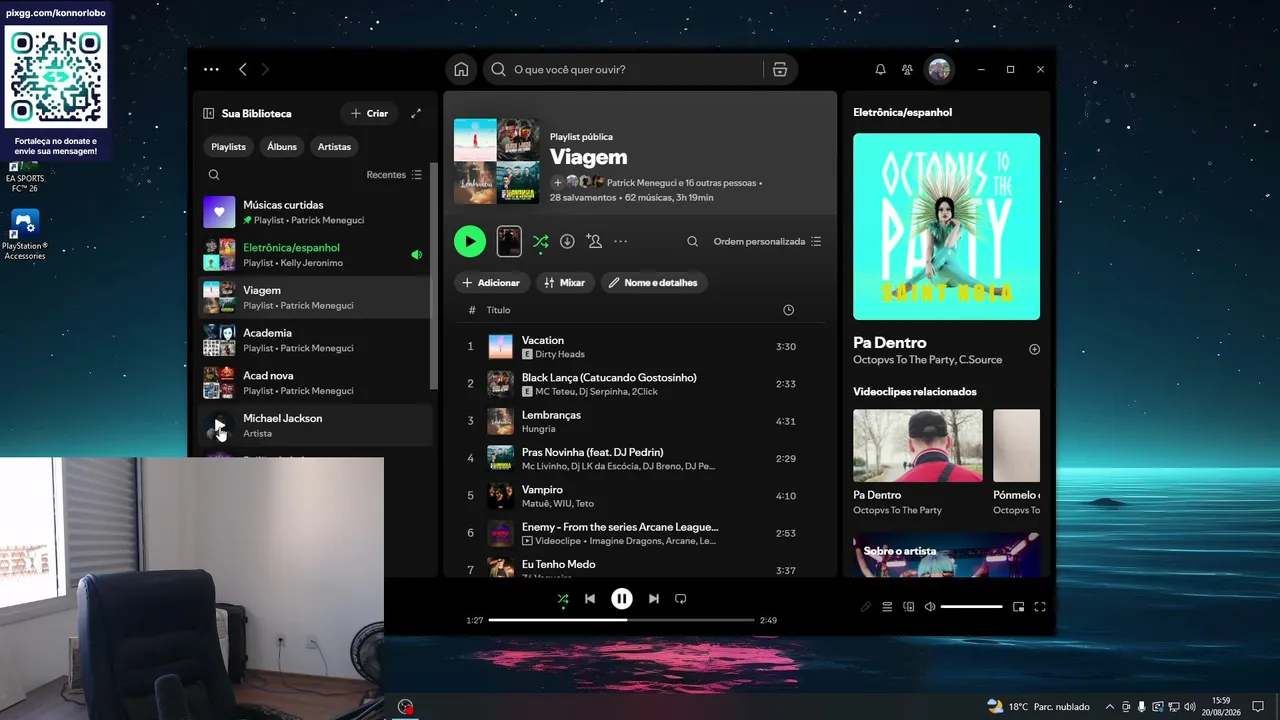Expand the library to full view
The width and height of the screenshot is (1280, 720).
[416, 114]
